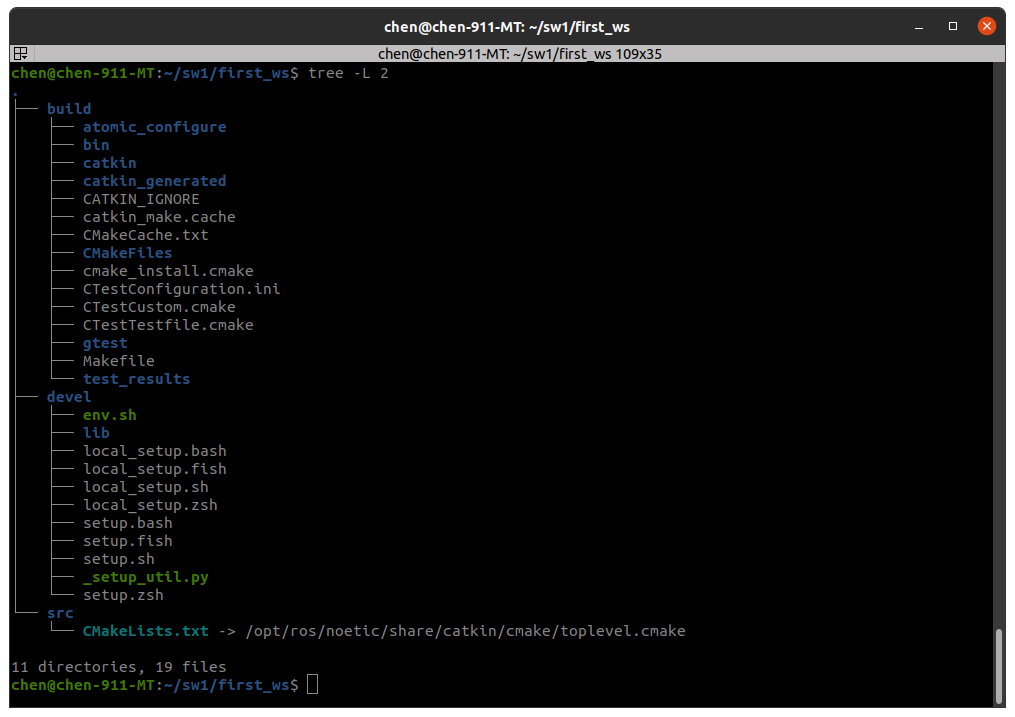Click the 'local_setup.fish' file name
1015x717 pixels.
pyautogui.click(x=155, y=469)
